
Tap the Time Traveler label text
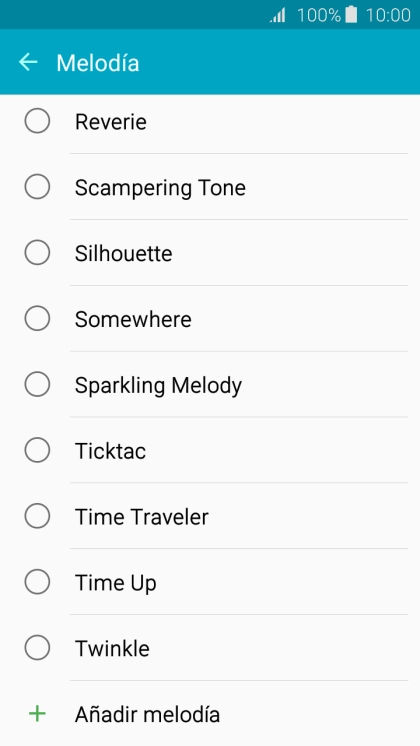click(x=142, y=517)
